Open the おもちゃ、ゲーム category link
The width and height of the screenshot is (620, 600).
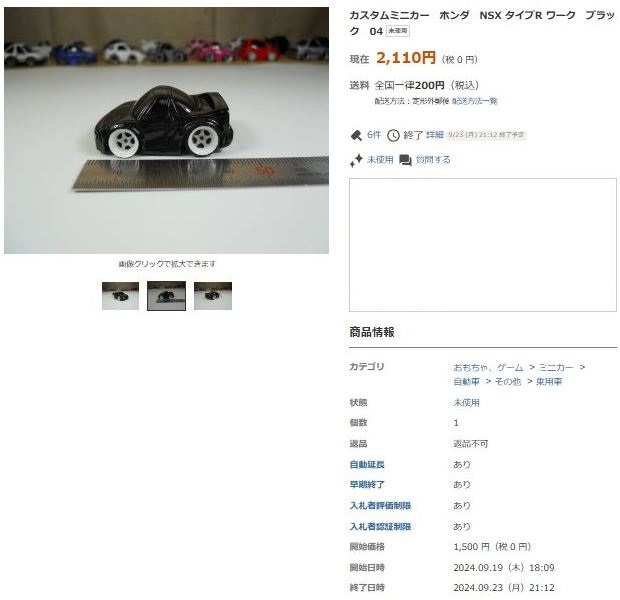pyautogui.click(x=488, y=367)
